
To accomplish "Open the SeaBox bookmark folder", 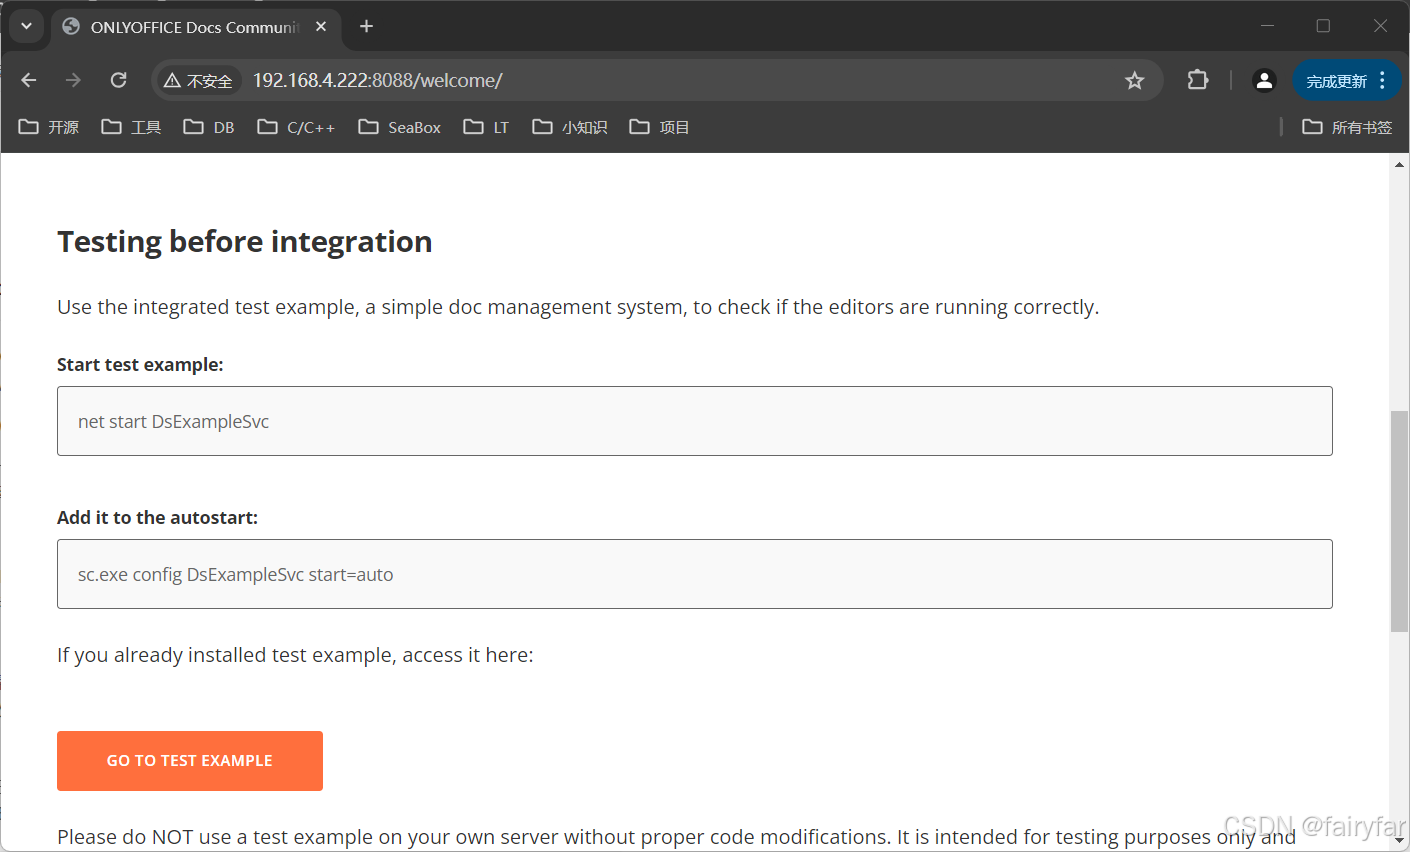I will tap(400, 127).
